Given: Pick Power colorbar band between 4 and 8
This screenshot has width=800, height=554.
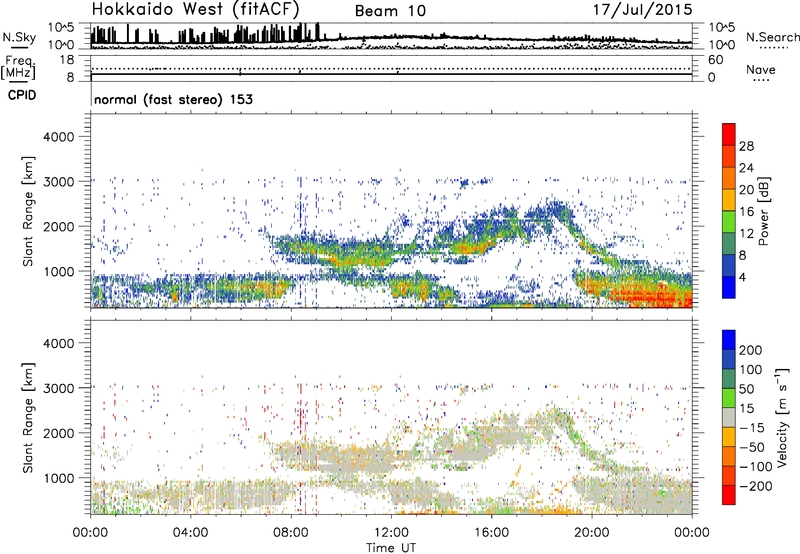Looking at the screenshot, I should pyautogui.click(x=729, y=266).
